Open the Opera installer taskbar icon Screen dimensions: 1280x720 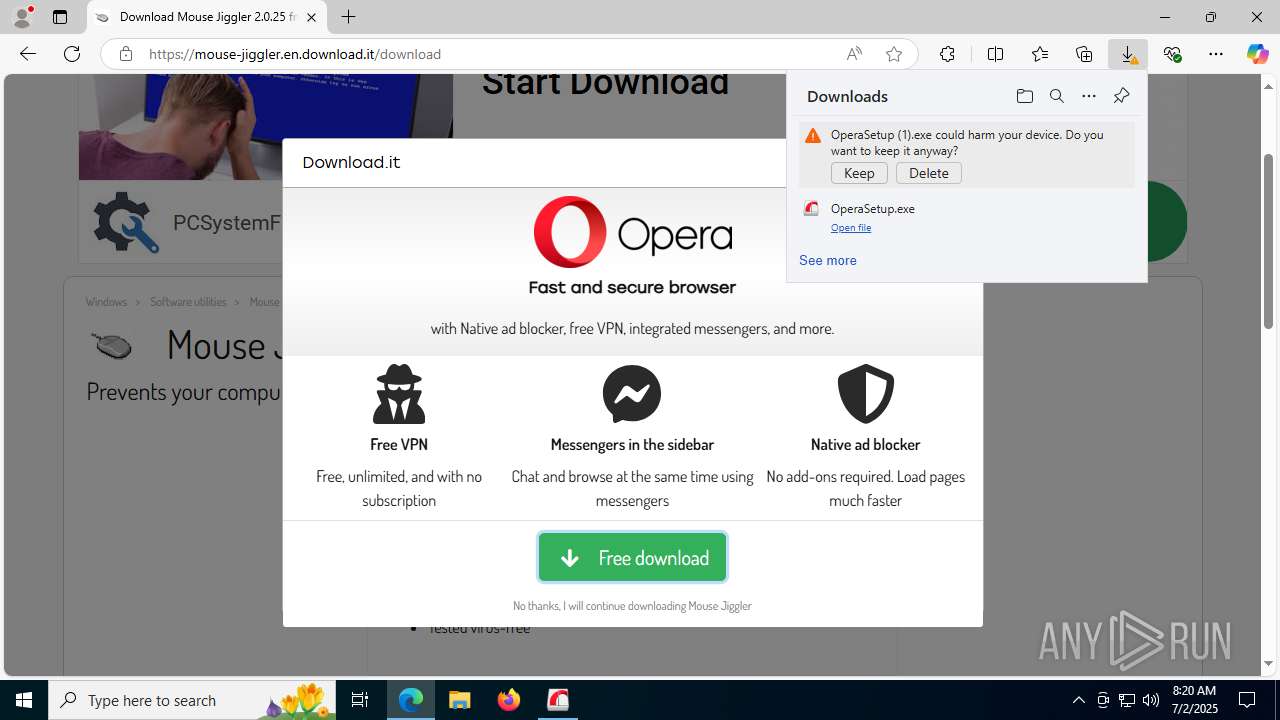(557, 700)
